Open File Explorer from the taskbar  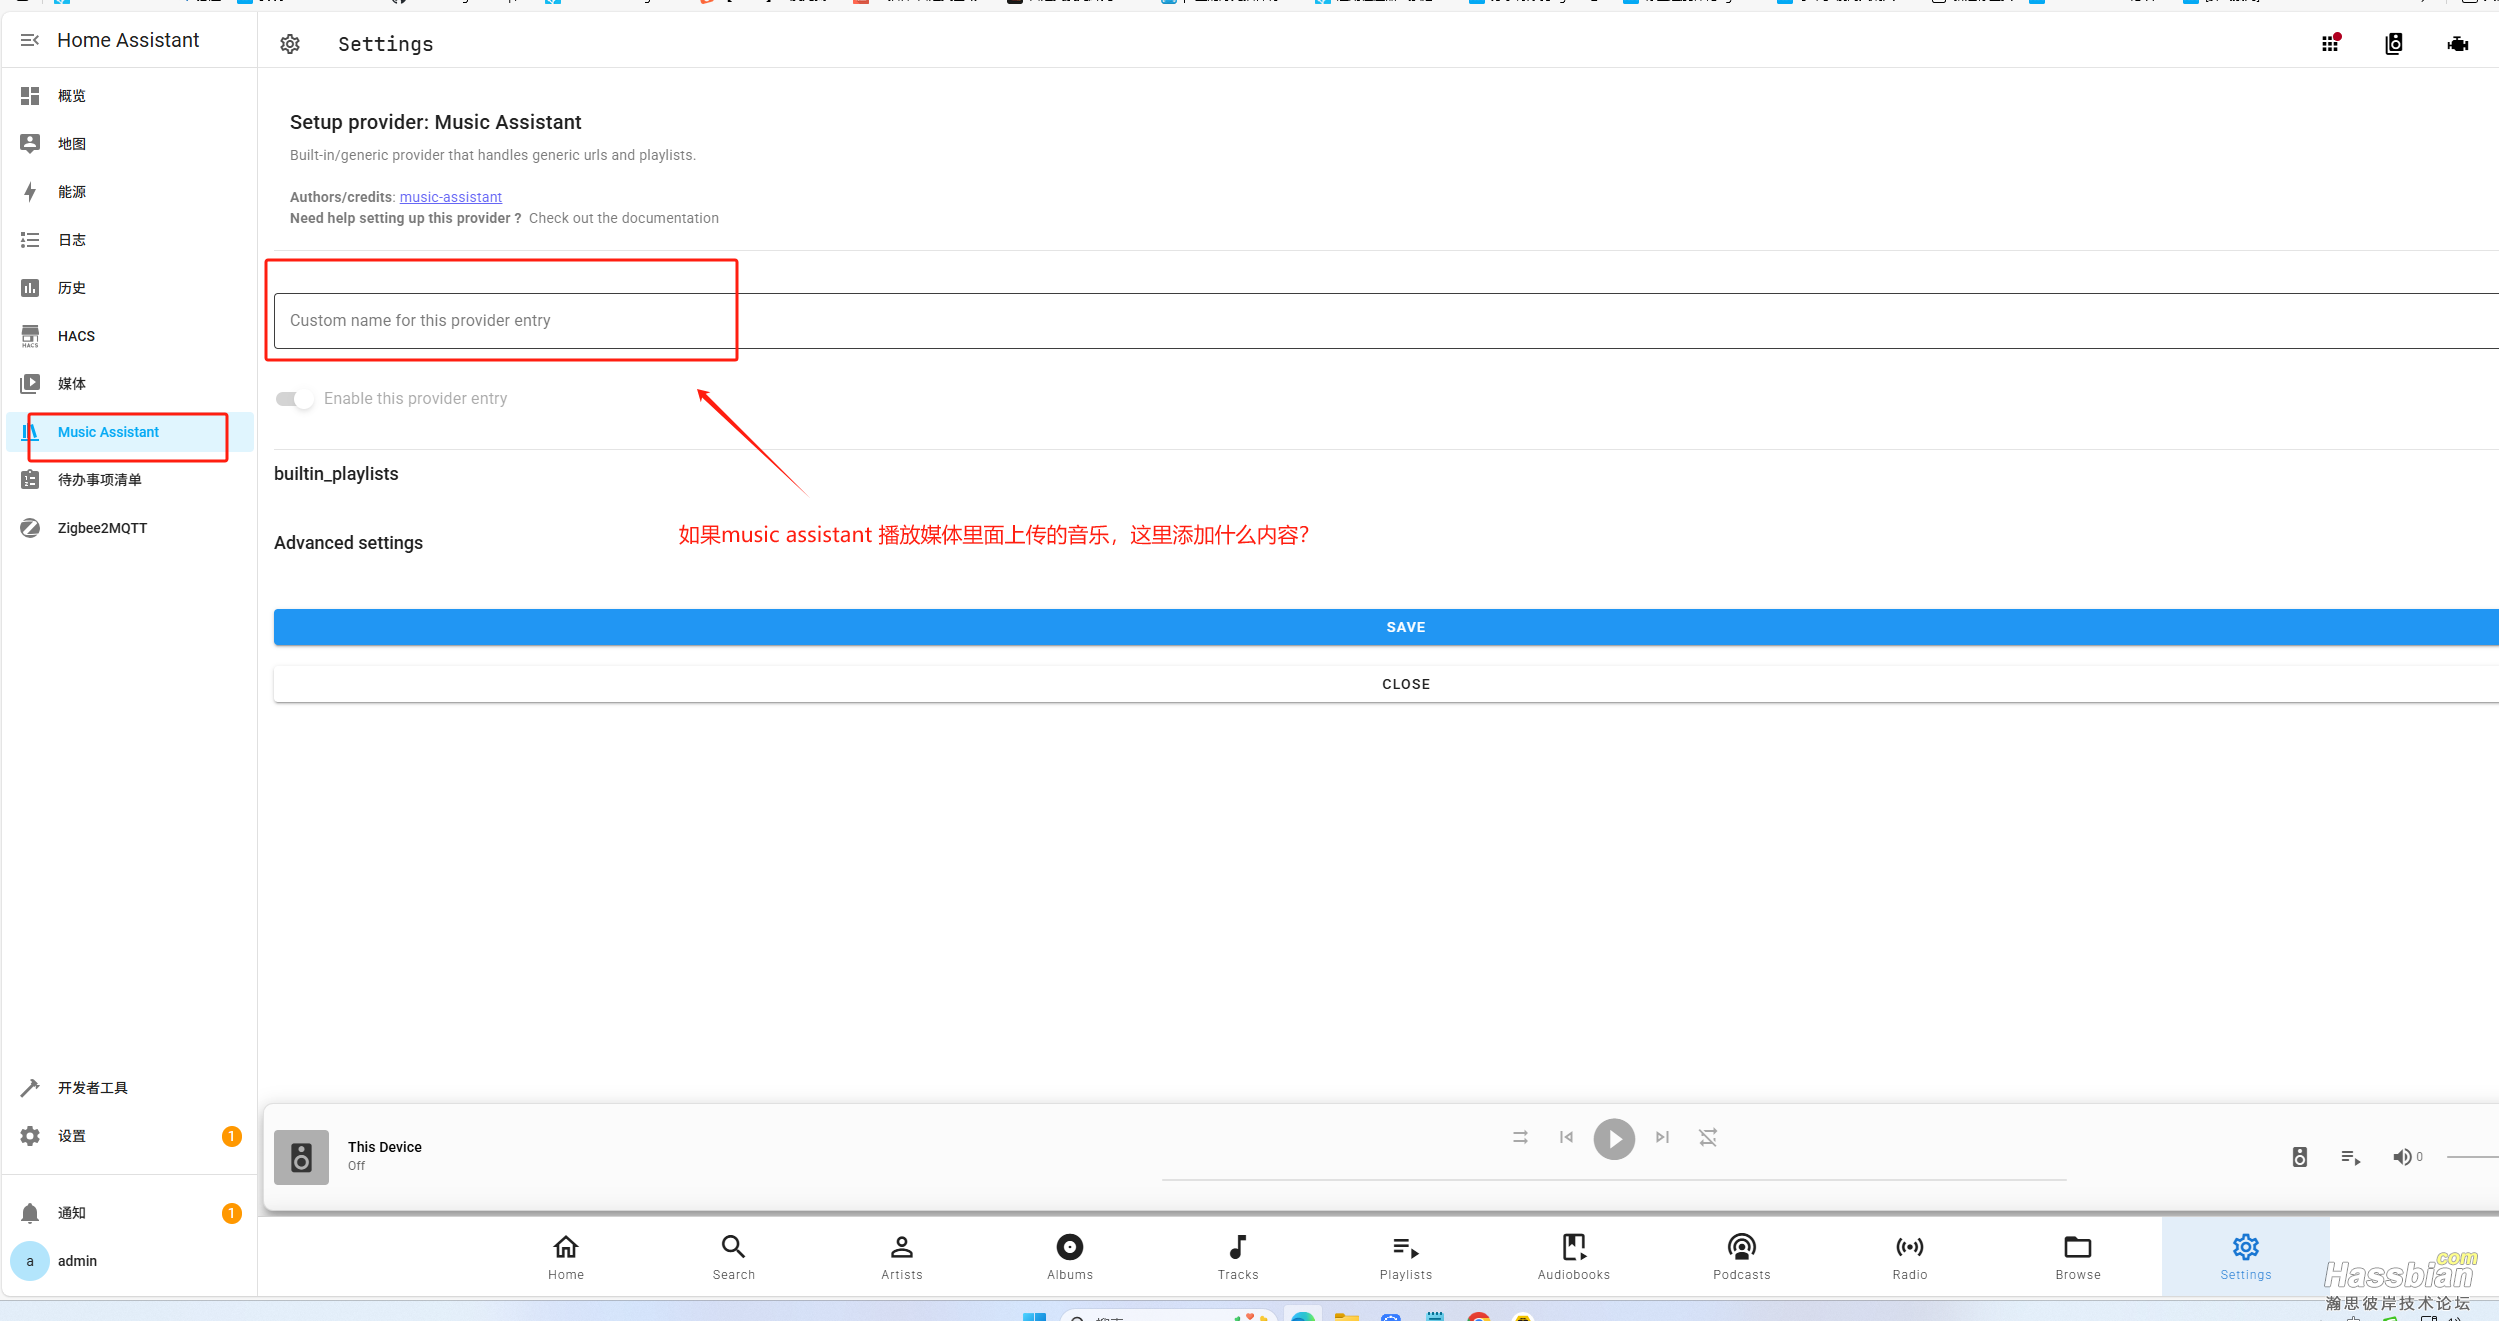click(1346, 1316)
